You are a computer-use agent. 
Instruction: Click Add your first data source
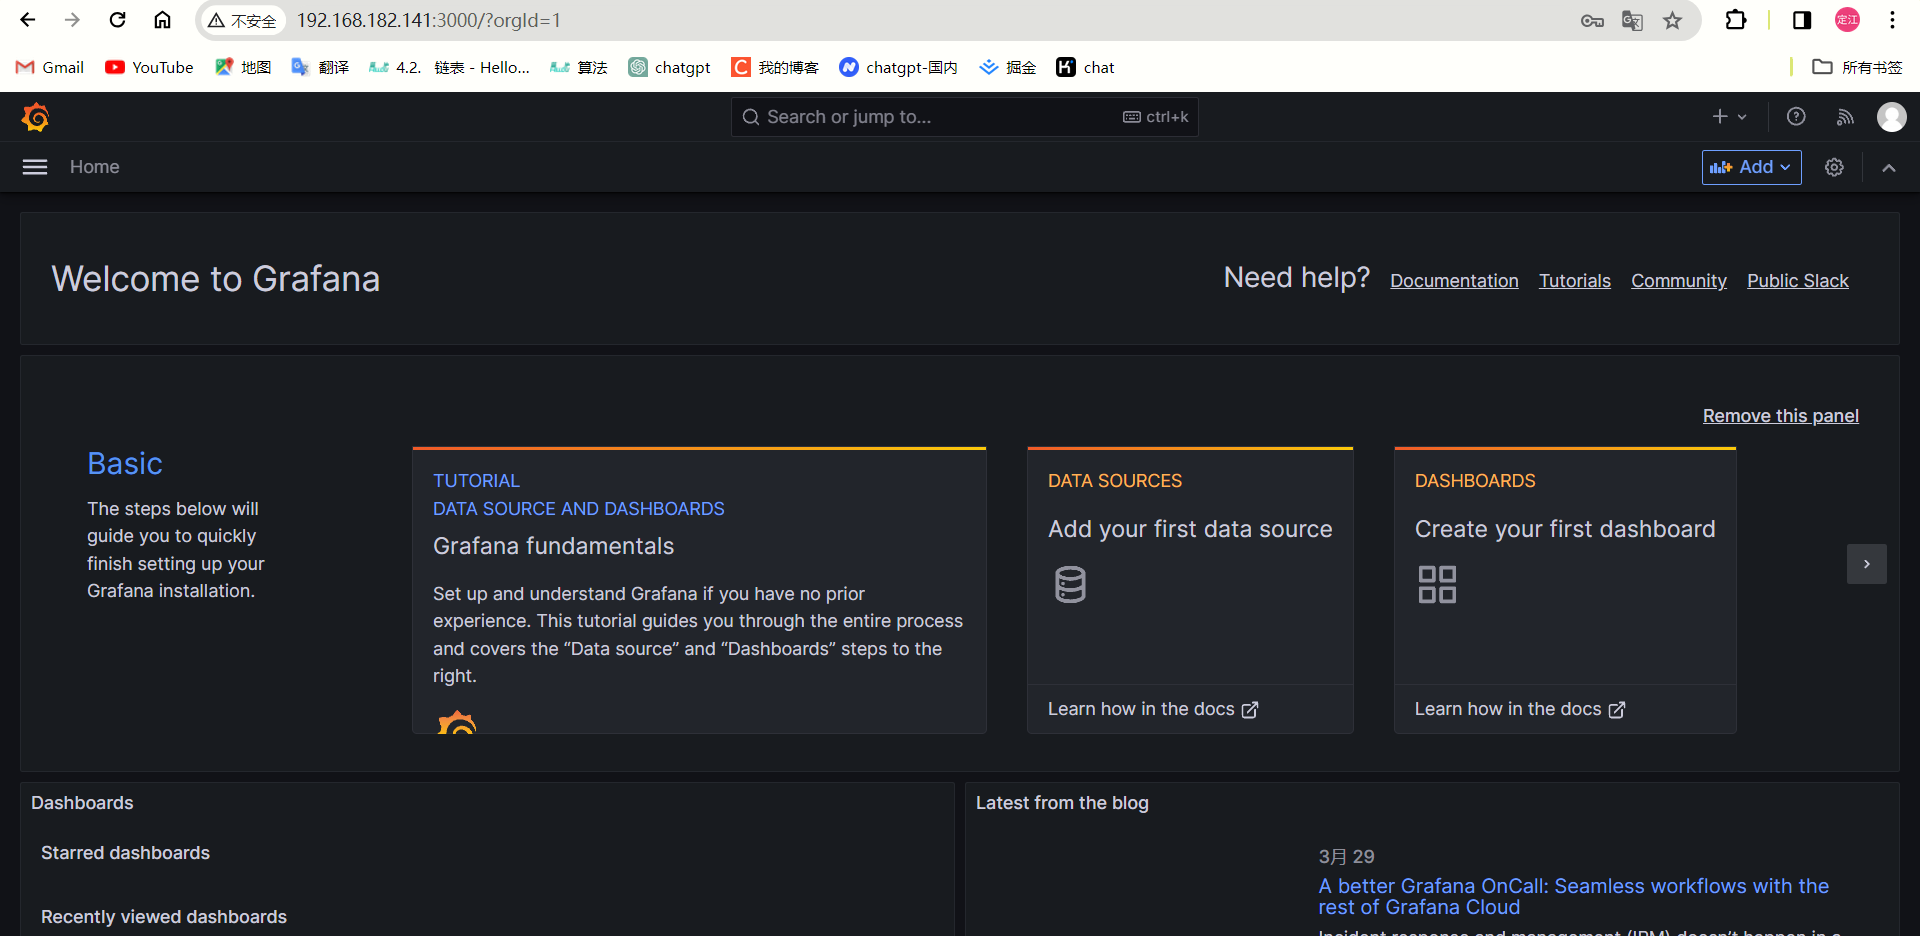1190,529
